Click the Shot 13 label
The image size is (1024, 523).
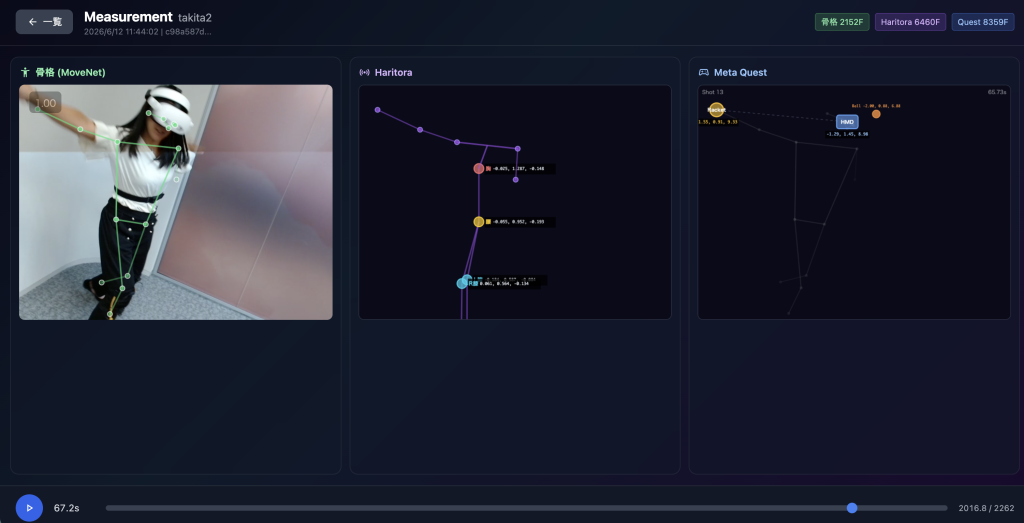pyautogui.click(x=712, y=92)
